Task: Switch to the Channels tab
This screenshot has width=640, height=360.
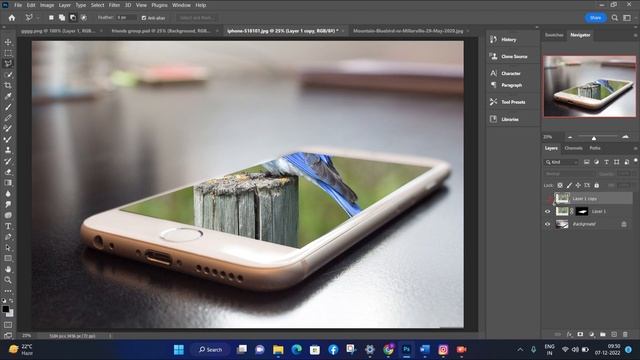Action: point(573,148)
